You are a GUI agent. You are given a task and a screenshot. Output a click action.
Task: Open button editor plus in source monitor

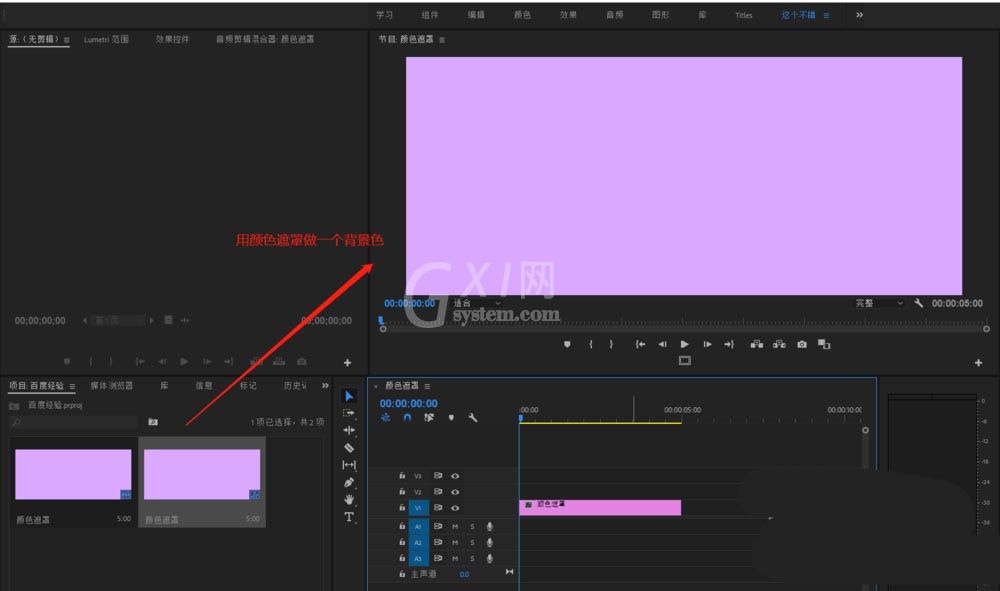pyautogui.click(x=348, y=363)
